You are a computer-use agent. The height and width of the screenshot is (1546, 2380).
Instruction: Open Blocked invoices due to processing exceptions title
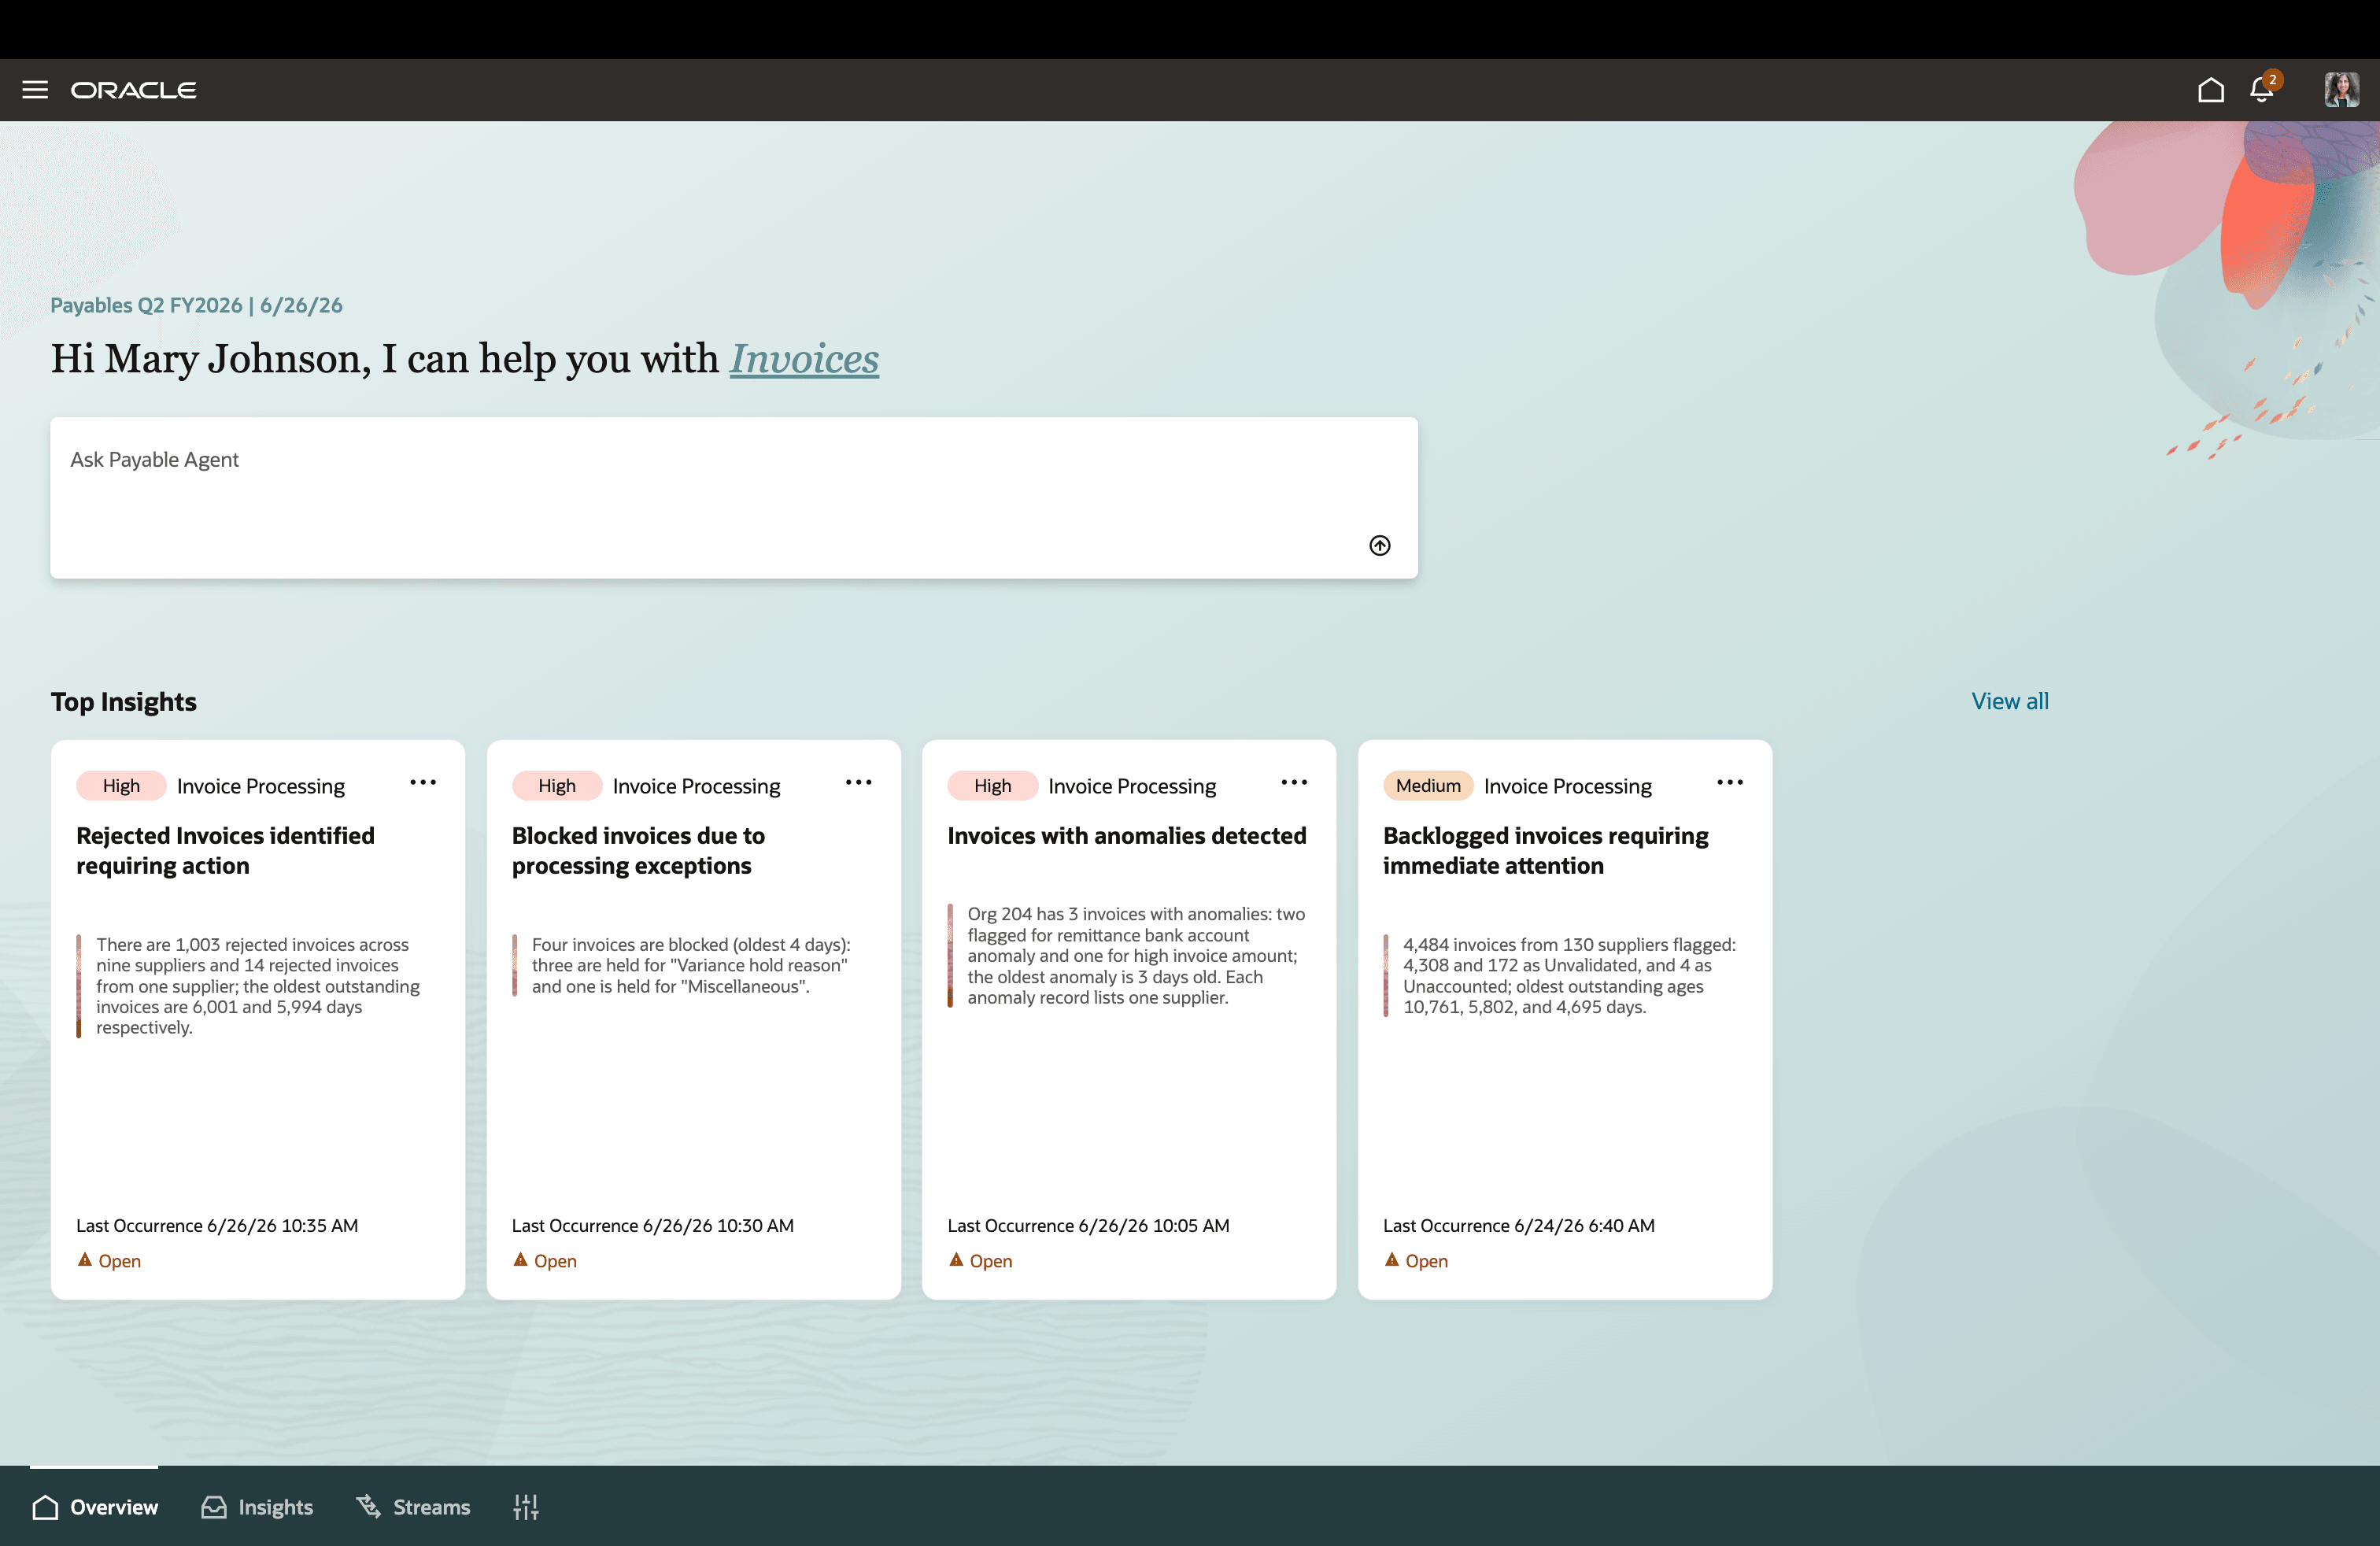click(638, 850)
